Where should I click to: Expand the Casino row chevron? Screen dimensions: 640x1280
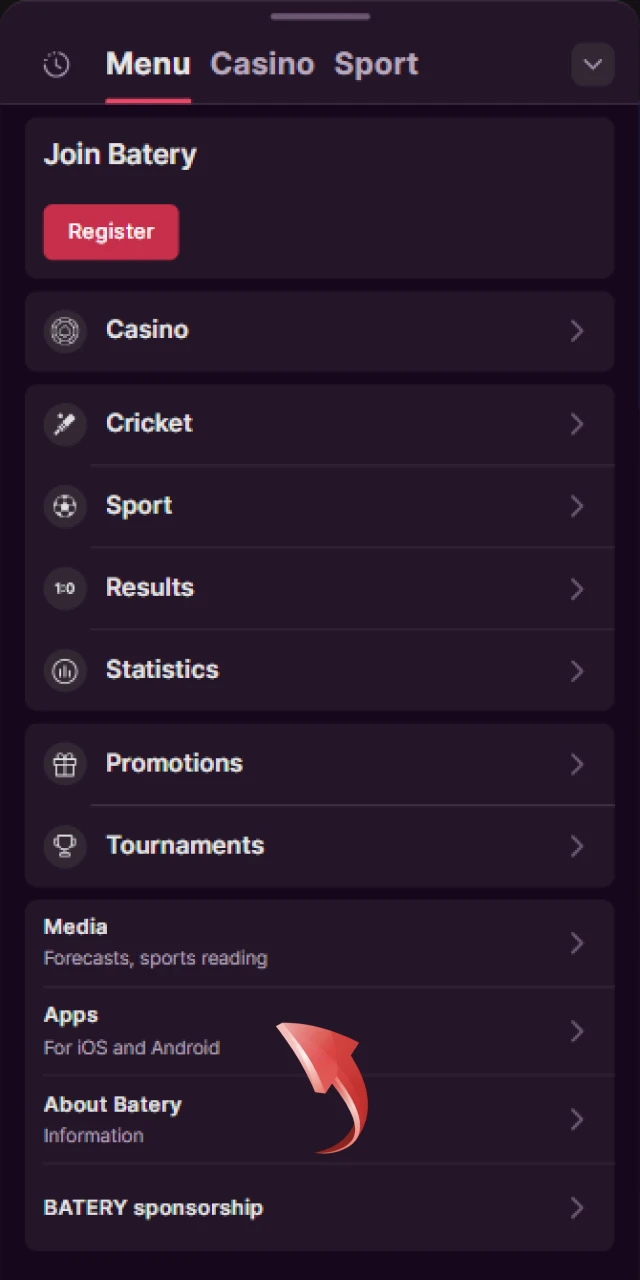click(x=577, y=331)
